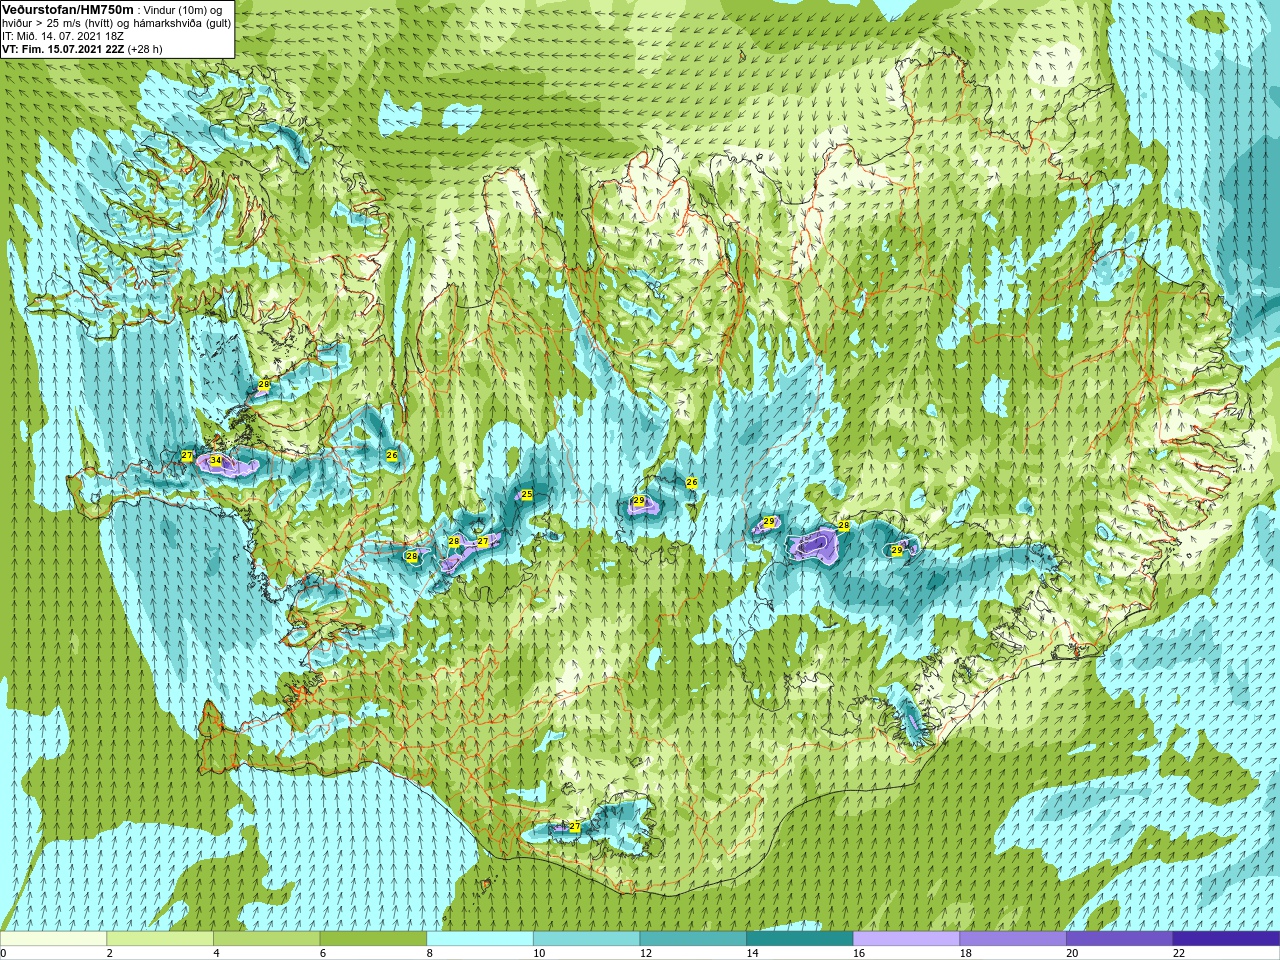Viewport: 1280px width, 960px height.
Task: Pick the 12–14 m/s teal swatch
Action: (693, 939)
